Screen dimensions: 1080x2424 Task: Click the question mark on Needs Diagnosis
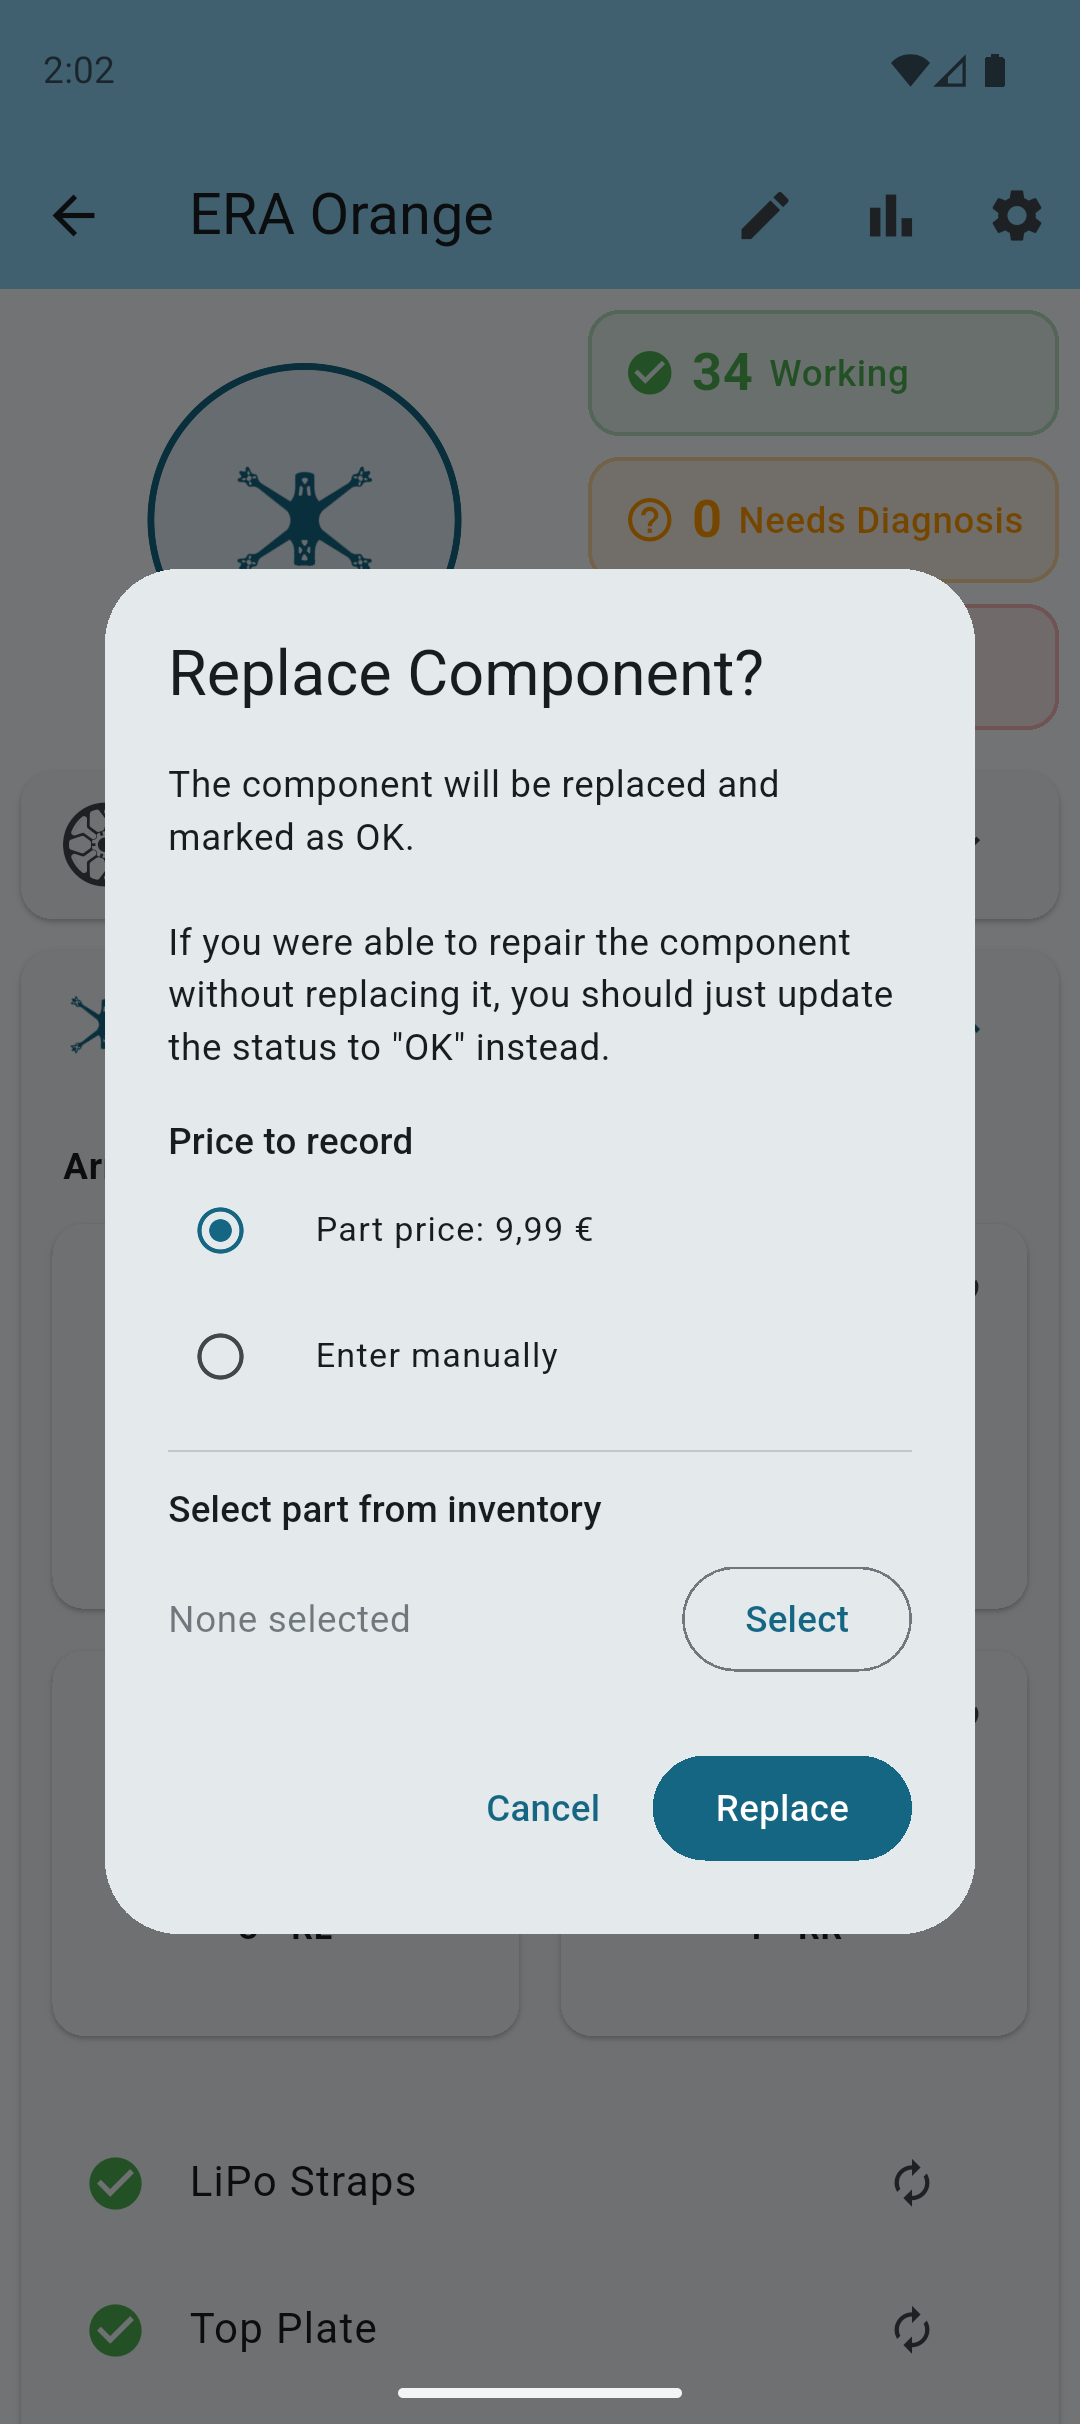point(651,520)
